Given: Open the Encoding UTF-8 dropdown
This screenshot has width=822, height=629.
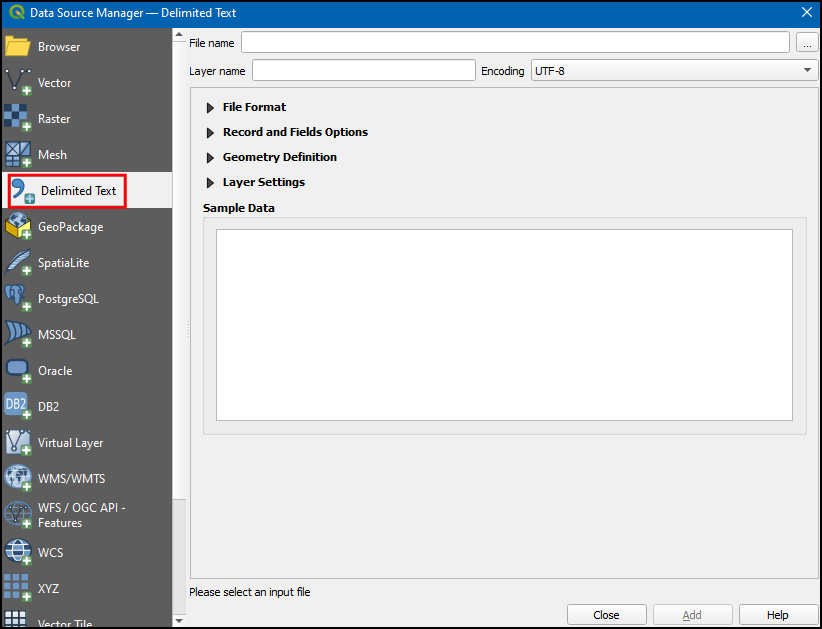Looking at the screenshot, I should [x=674, y=71].
